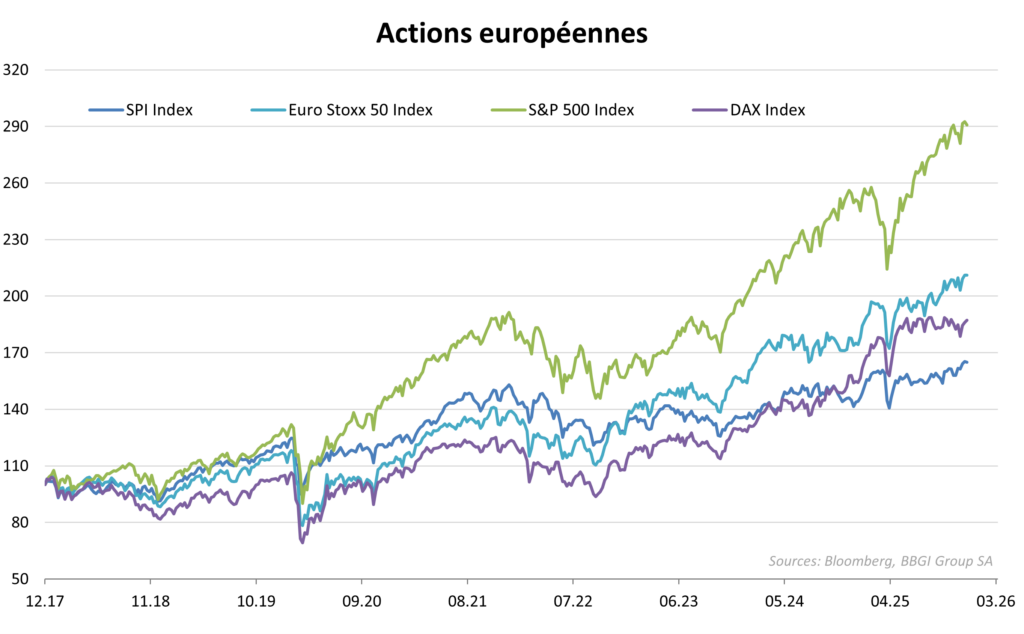Viewport: 1024px width, 634px height.
Task: Click the SPI Index legend line swatch
Action: tap(104, 110)
